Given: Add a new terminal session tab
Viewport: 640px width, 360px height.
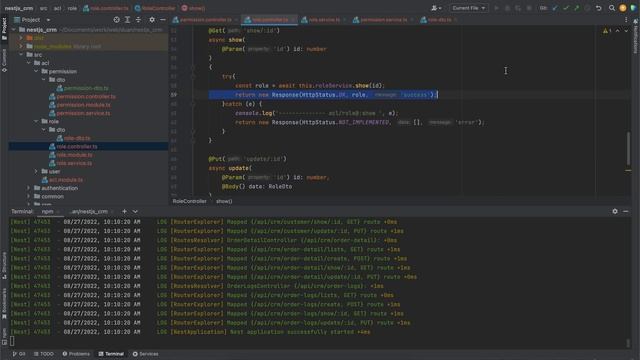Looking at the screenshot, I should [124, 211].
